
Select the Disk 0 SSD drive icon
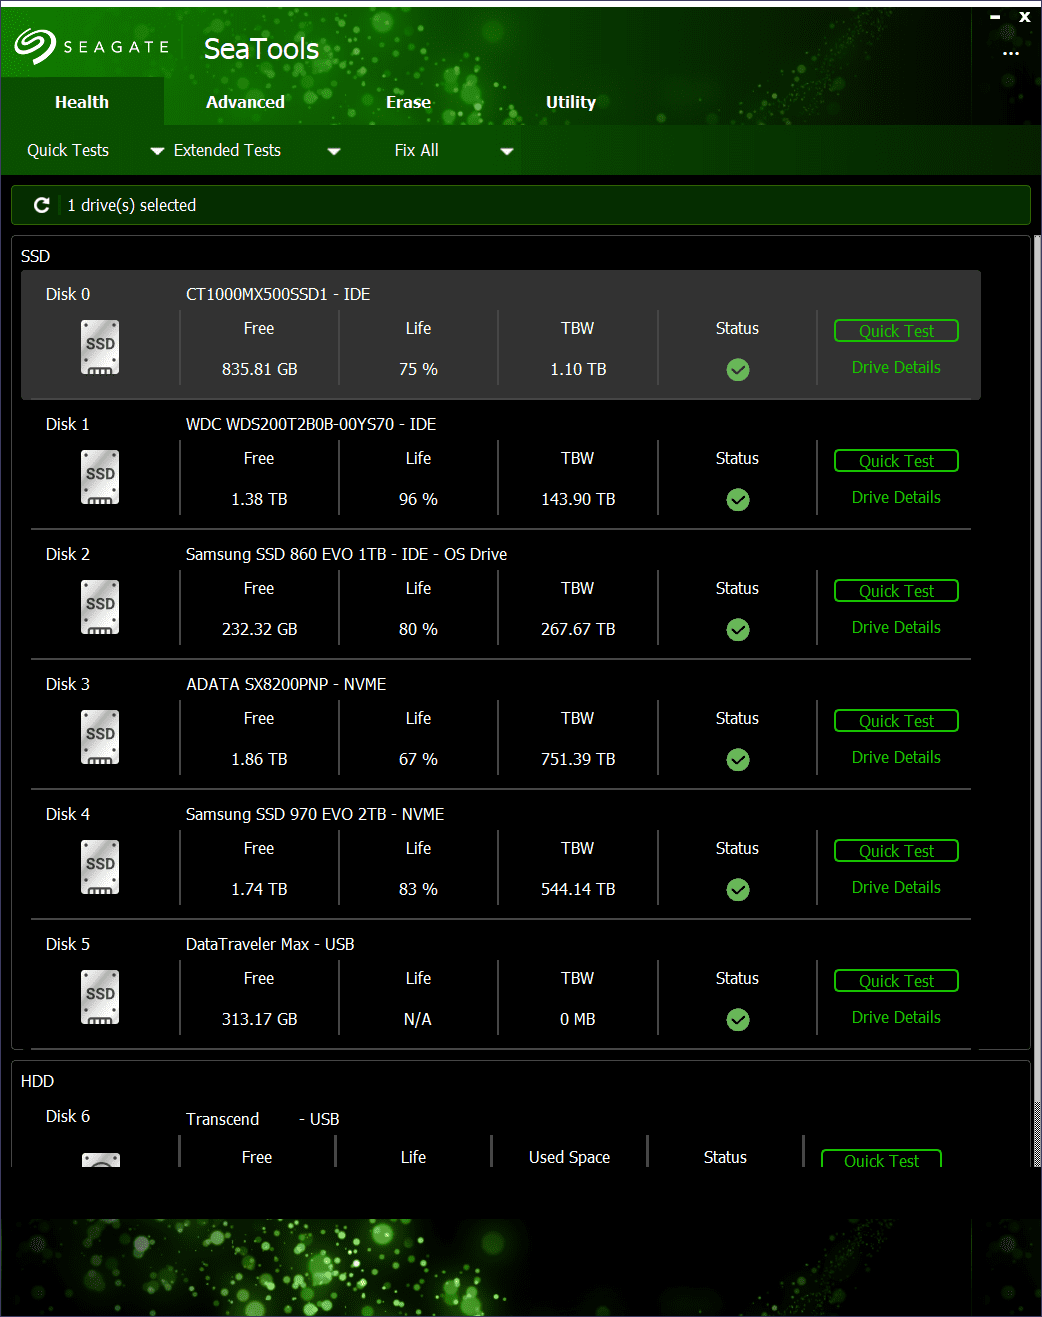100,347
